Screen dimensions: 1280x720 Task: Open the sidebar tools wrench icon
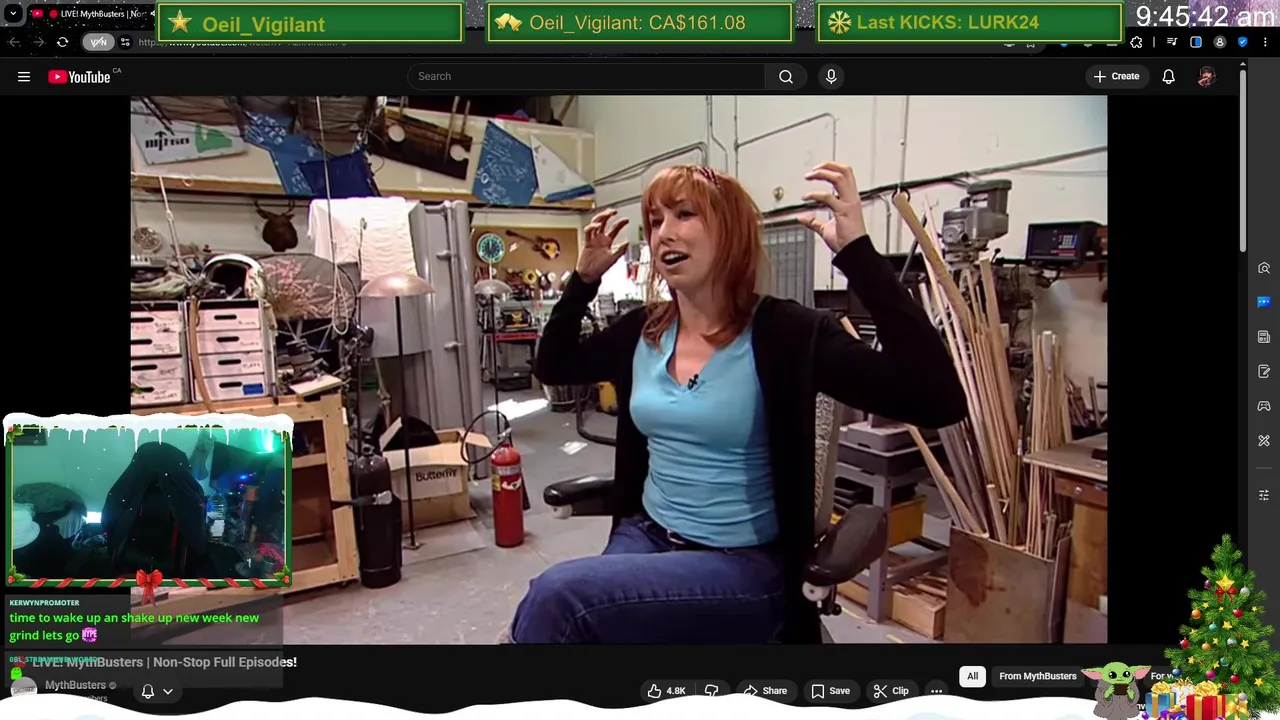pyautogui.click(x=1264, y=440)
